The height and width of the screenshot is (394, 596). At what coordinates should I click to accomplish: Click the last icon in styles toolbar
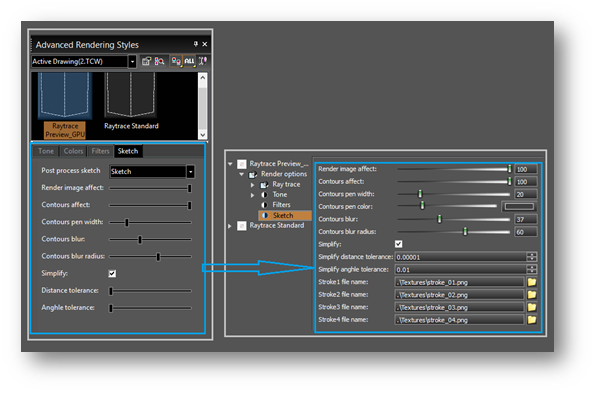point(203,61)
